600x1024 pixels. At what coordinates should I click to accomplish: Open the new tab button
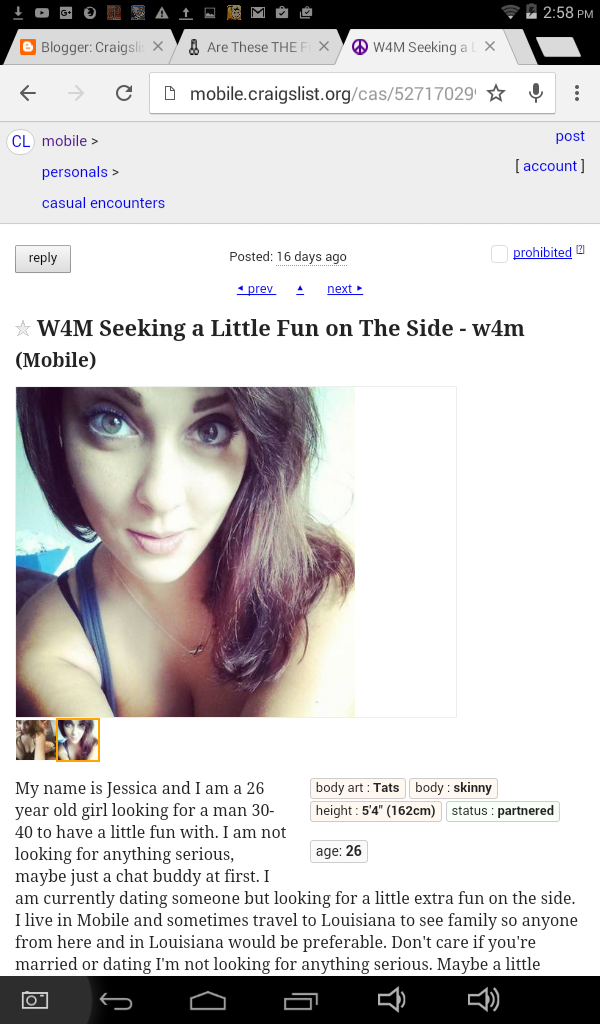[558, 47]
